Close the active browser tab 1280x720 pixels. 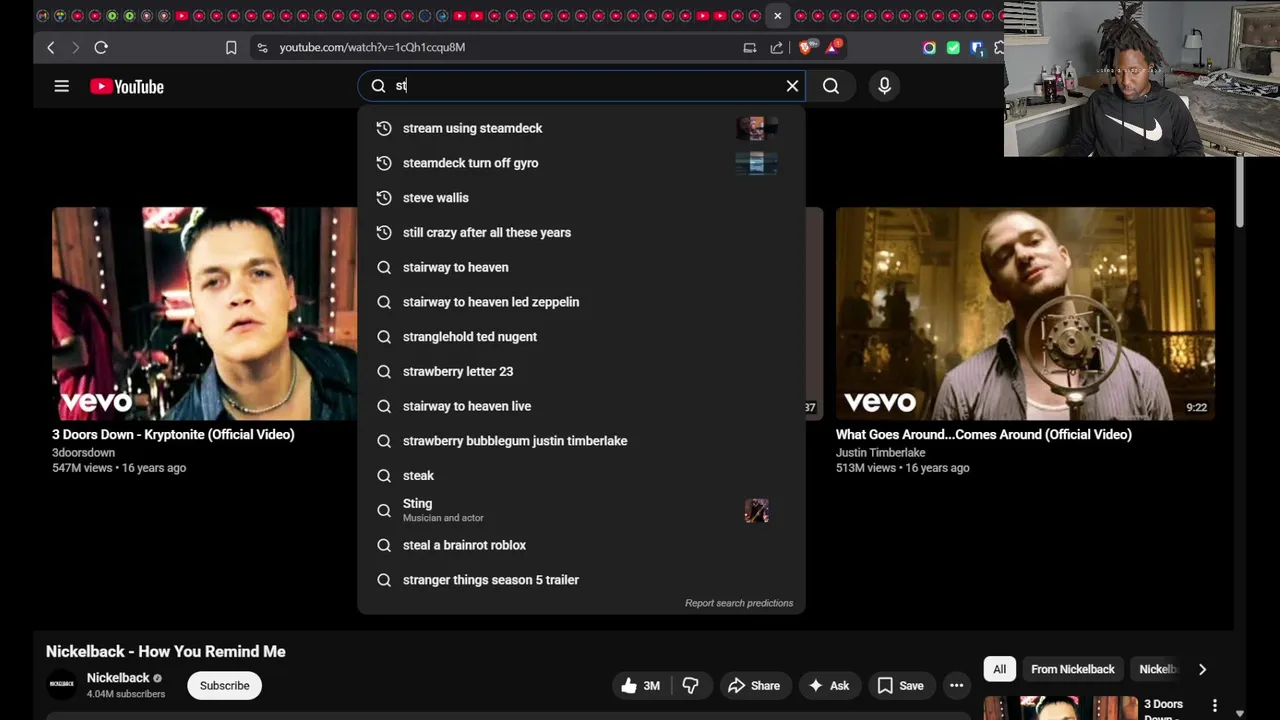[777, 16]
